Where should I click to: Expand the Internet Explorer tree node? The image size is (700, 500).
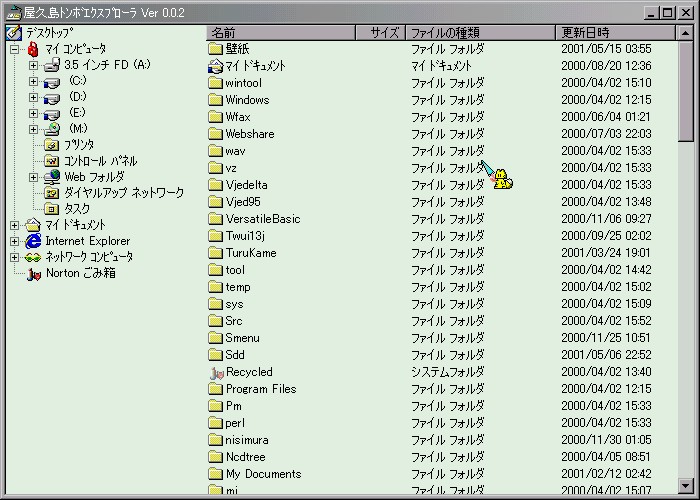[x=15, y=242]
